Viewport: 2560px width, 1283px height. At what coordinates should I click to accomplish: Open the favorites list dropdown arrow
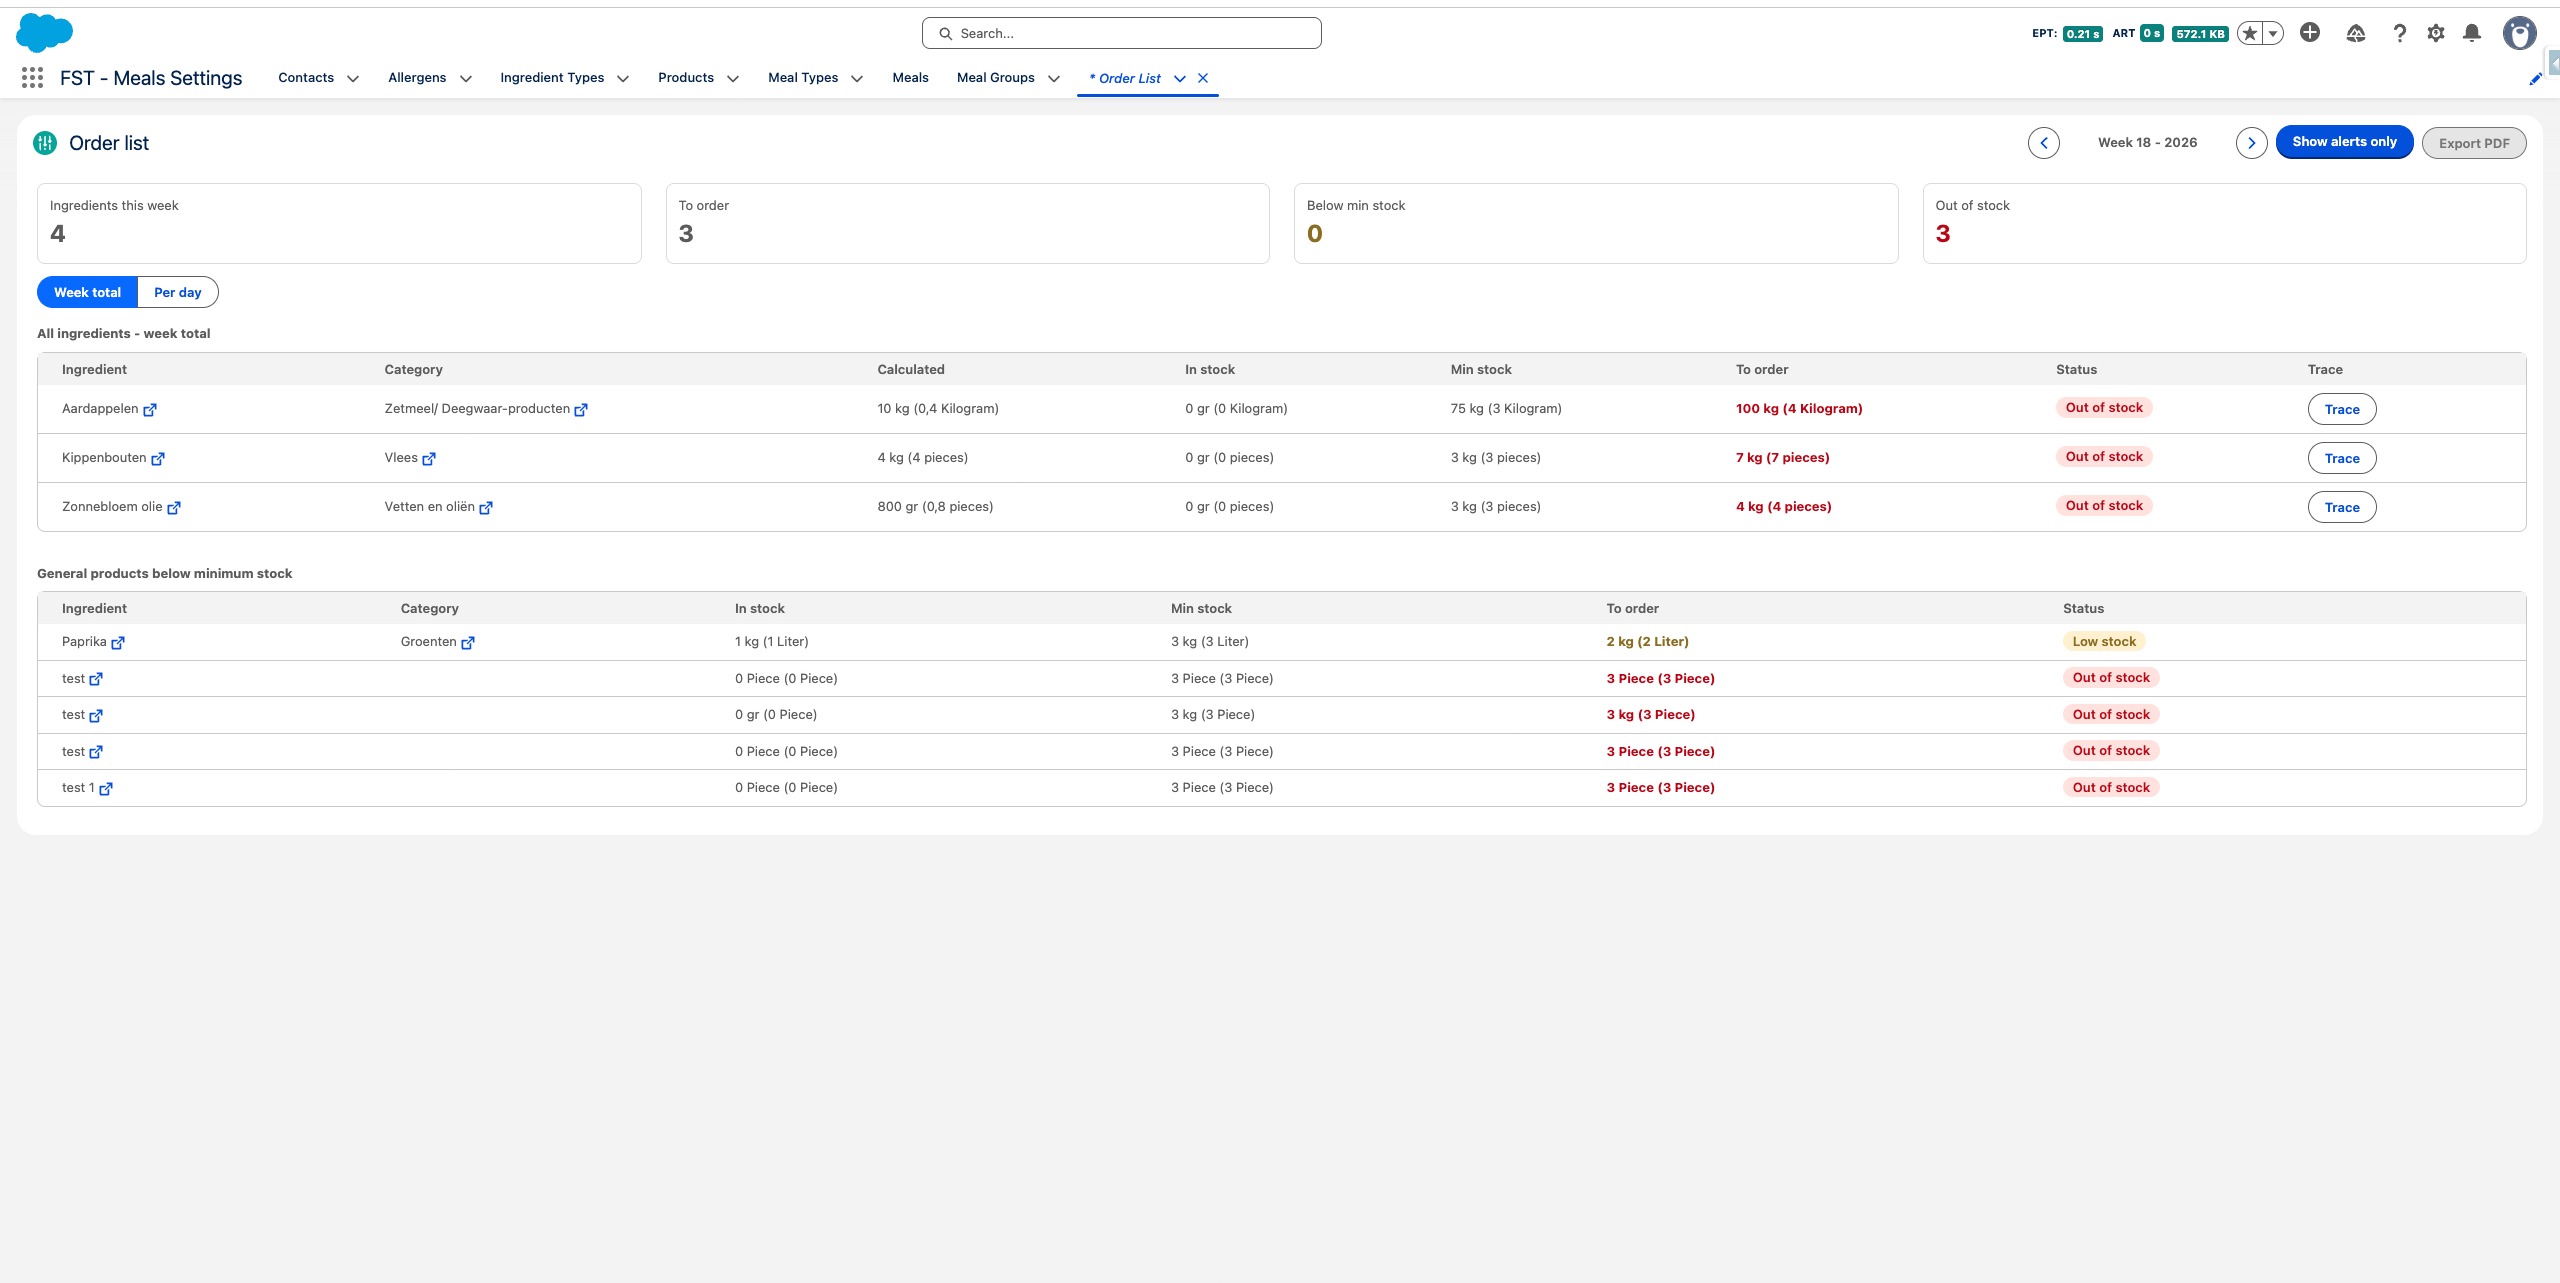pos(2273,33)
